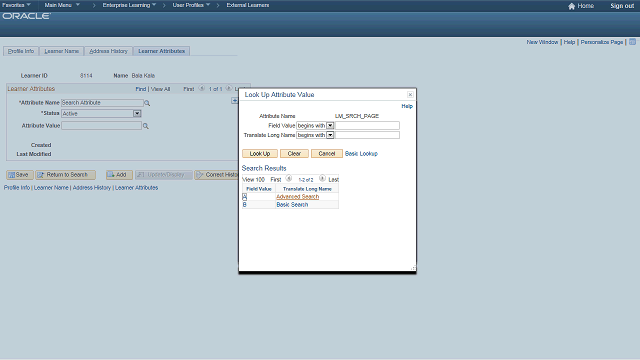Switch to the Address History tab

[109, 51]
